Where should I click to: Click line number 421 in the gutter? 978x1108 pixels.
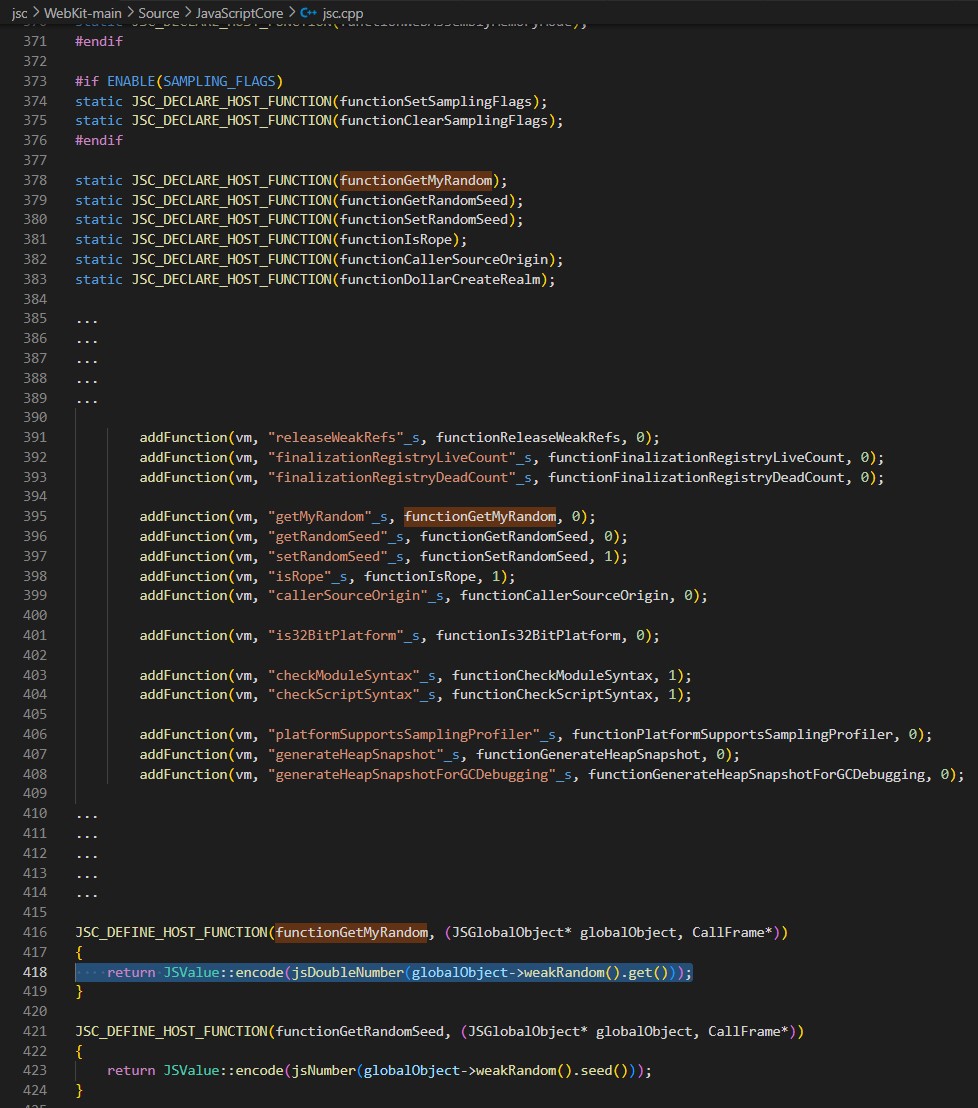click(35, 1032)
